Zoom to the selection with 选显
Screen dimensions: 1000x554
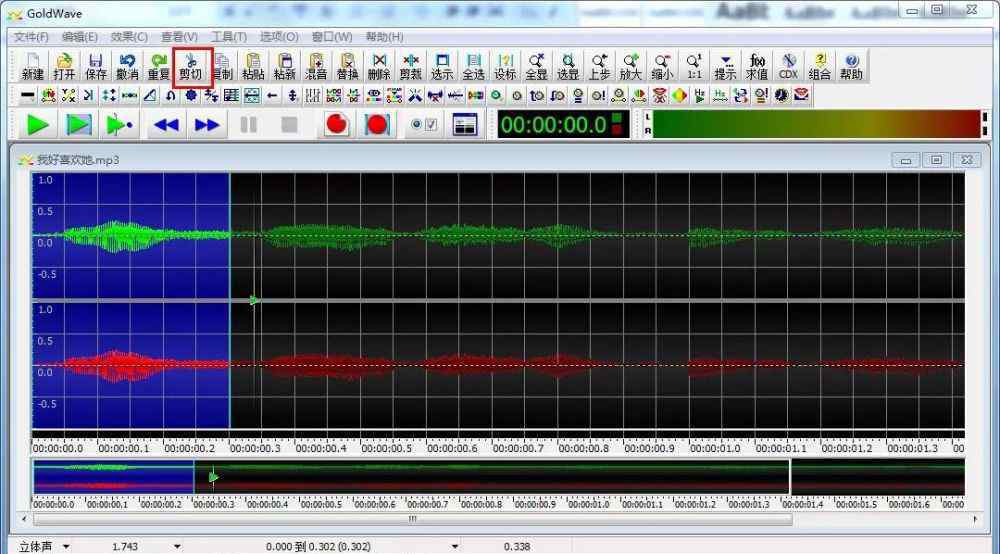click(568, 66)
